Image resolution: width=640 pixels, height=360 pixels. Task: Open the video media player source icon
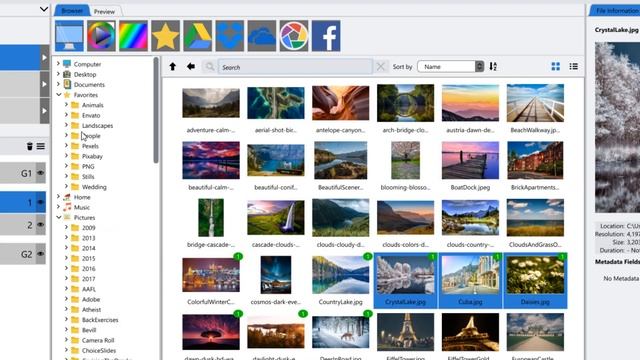(x=101, y=36)
